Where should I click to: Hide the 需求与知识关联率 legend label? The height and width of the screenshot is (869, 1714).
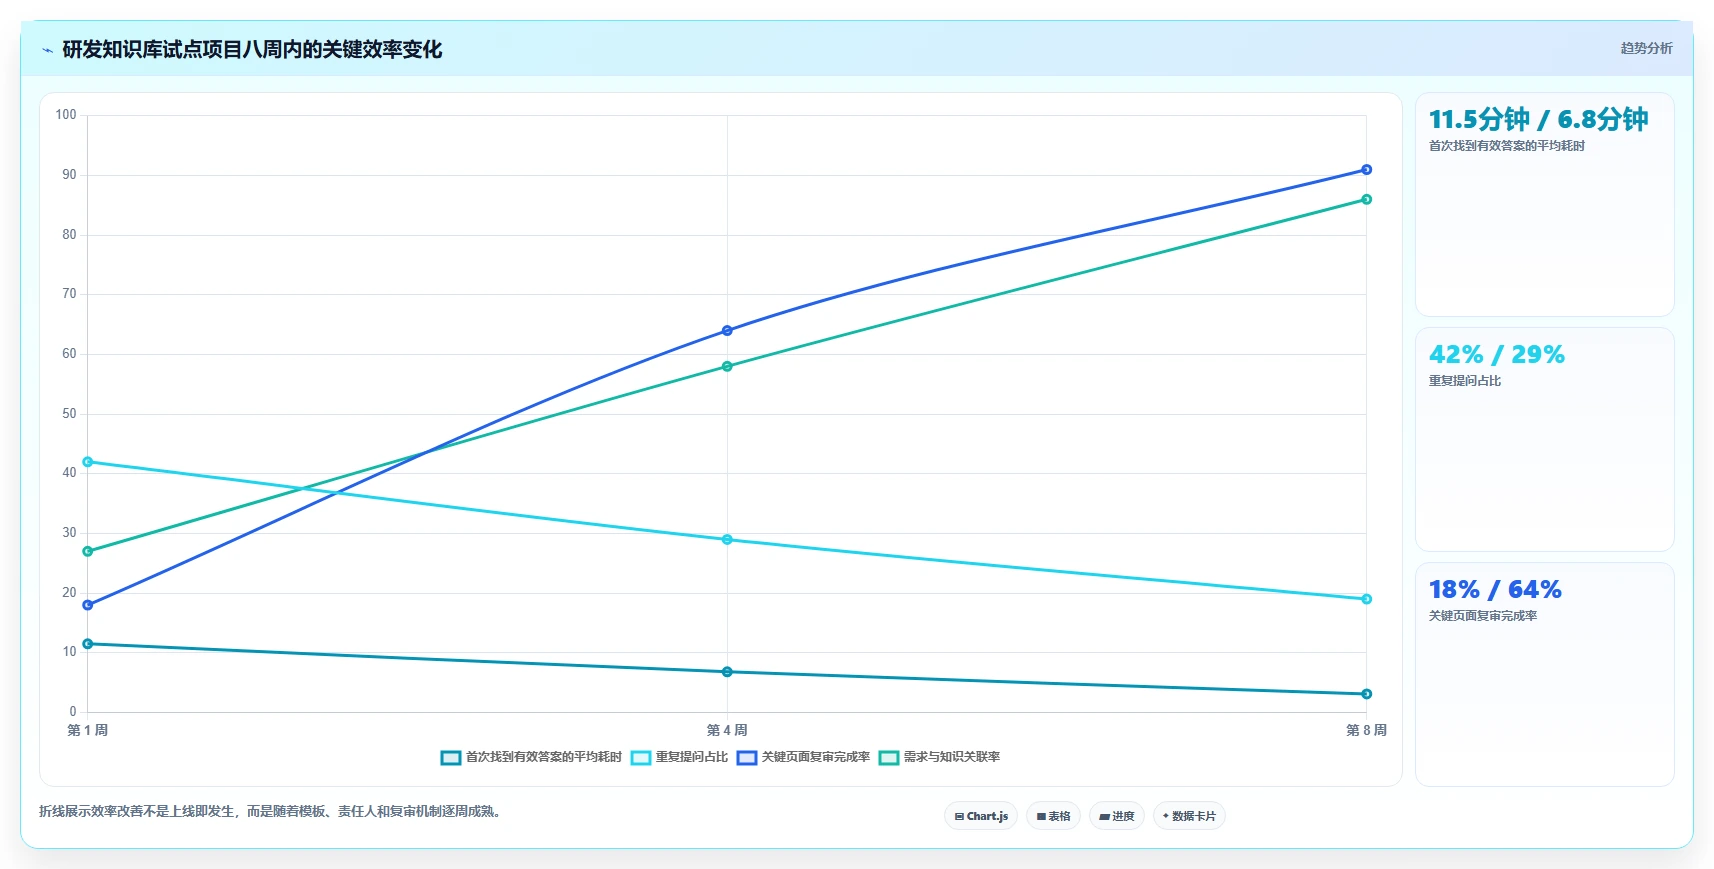pos(952,757)
